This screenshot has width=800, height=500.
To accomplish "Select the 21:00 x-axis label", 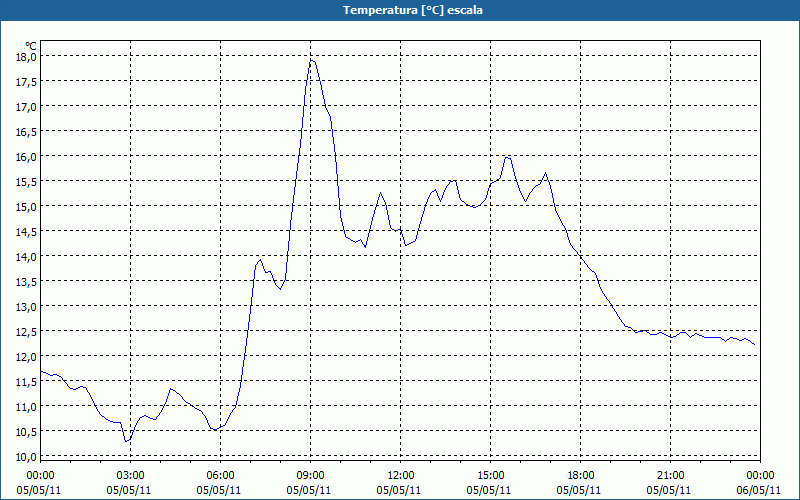I will pyautogui.click(x=670, y=476).
